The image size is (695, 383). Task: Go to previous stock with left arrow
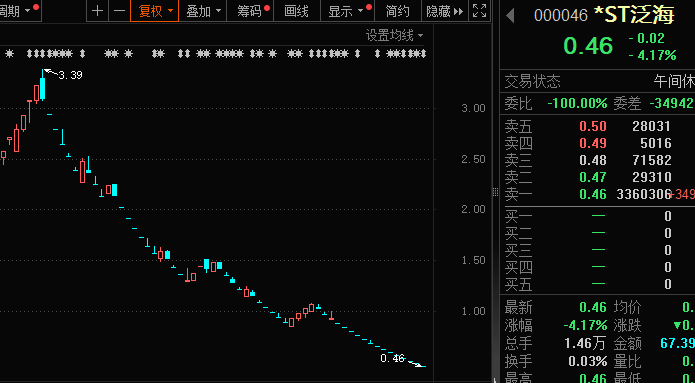[x=510, y=16]
